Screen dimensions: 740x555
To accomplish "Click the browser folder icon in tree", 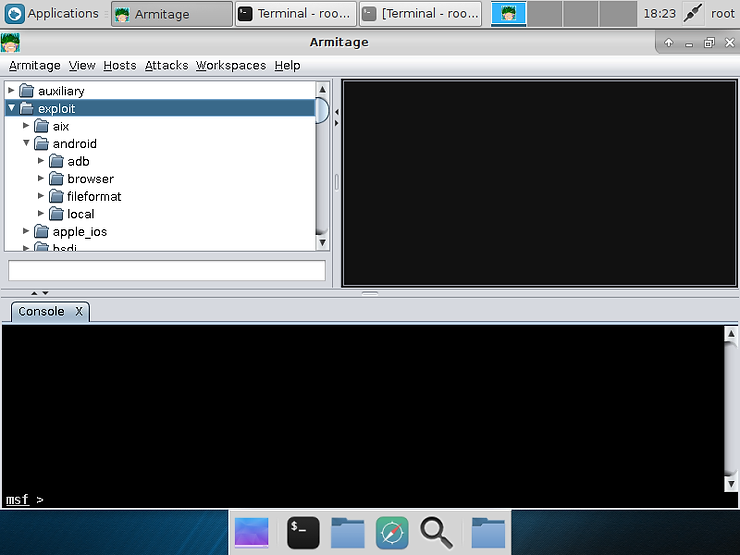I will [x=56, y=179].
